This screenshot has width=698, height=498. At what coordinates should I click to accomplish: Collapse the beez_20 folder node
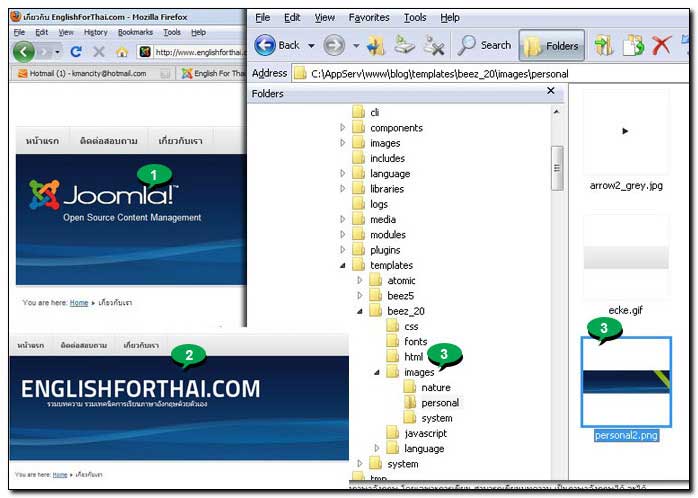point(360,311)
